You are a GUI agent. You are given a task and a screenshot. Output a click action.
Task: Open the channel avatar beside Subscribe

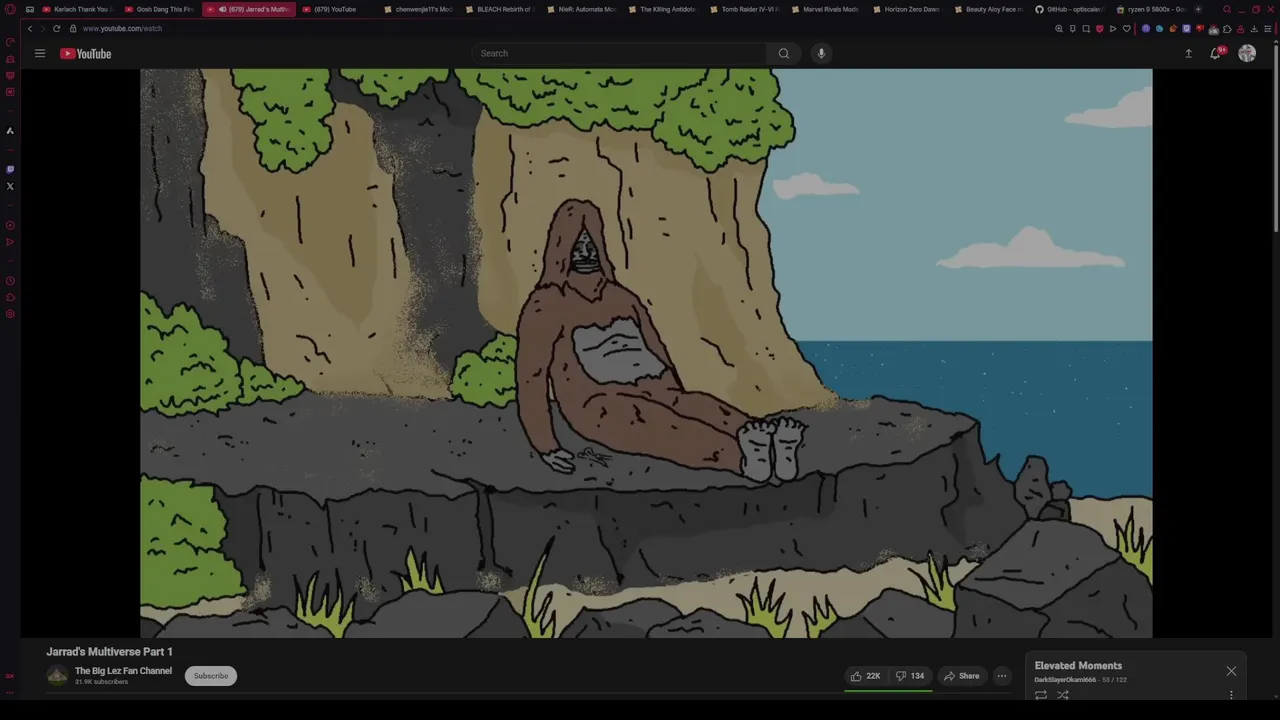[x=57, y=676]
